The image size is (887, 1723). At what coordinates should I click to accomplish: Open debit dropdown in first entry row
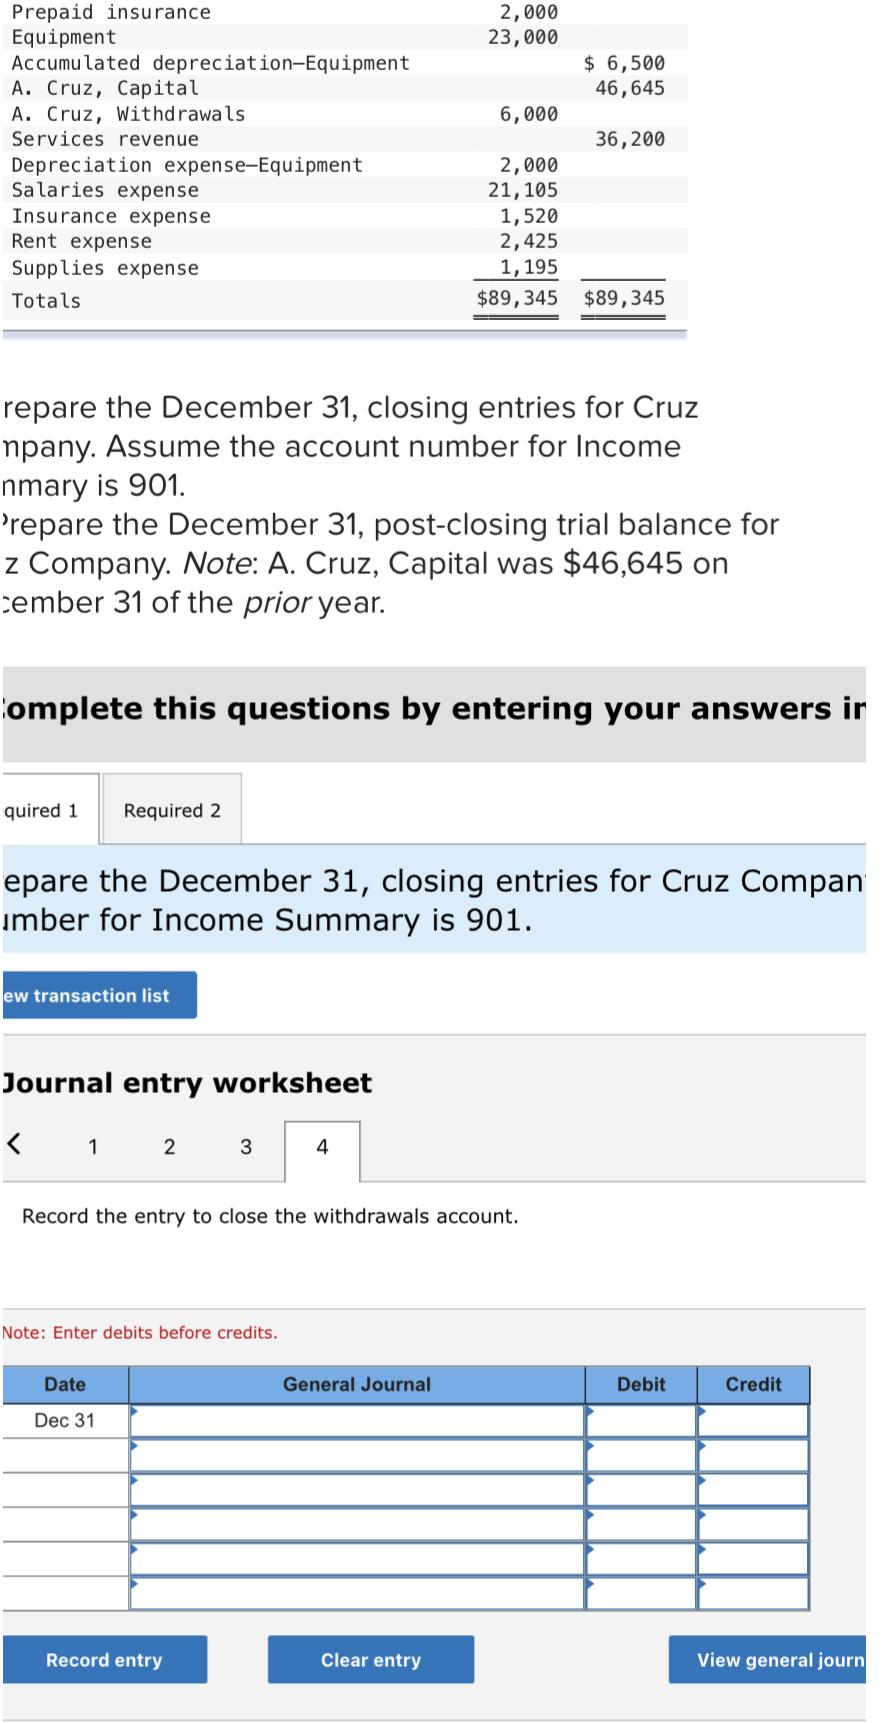click(590, 1419)
